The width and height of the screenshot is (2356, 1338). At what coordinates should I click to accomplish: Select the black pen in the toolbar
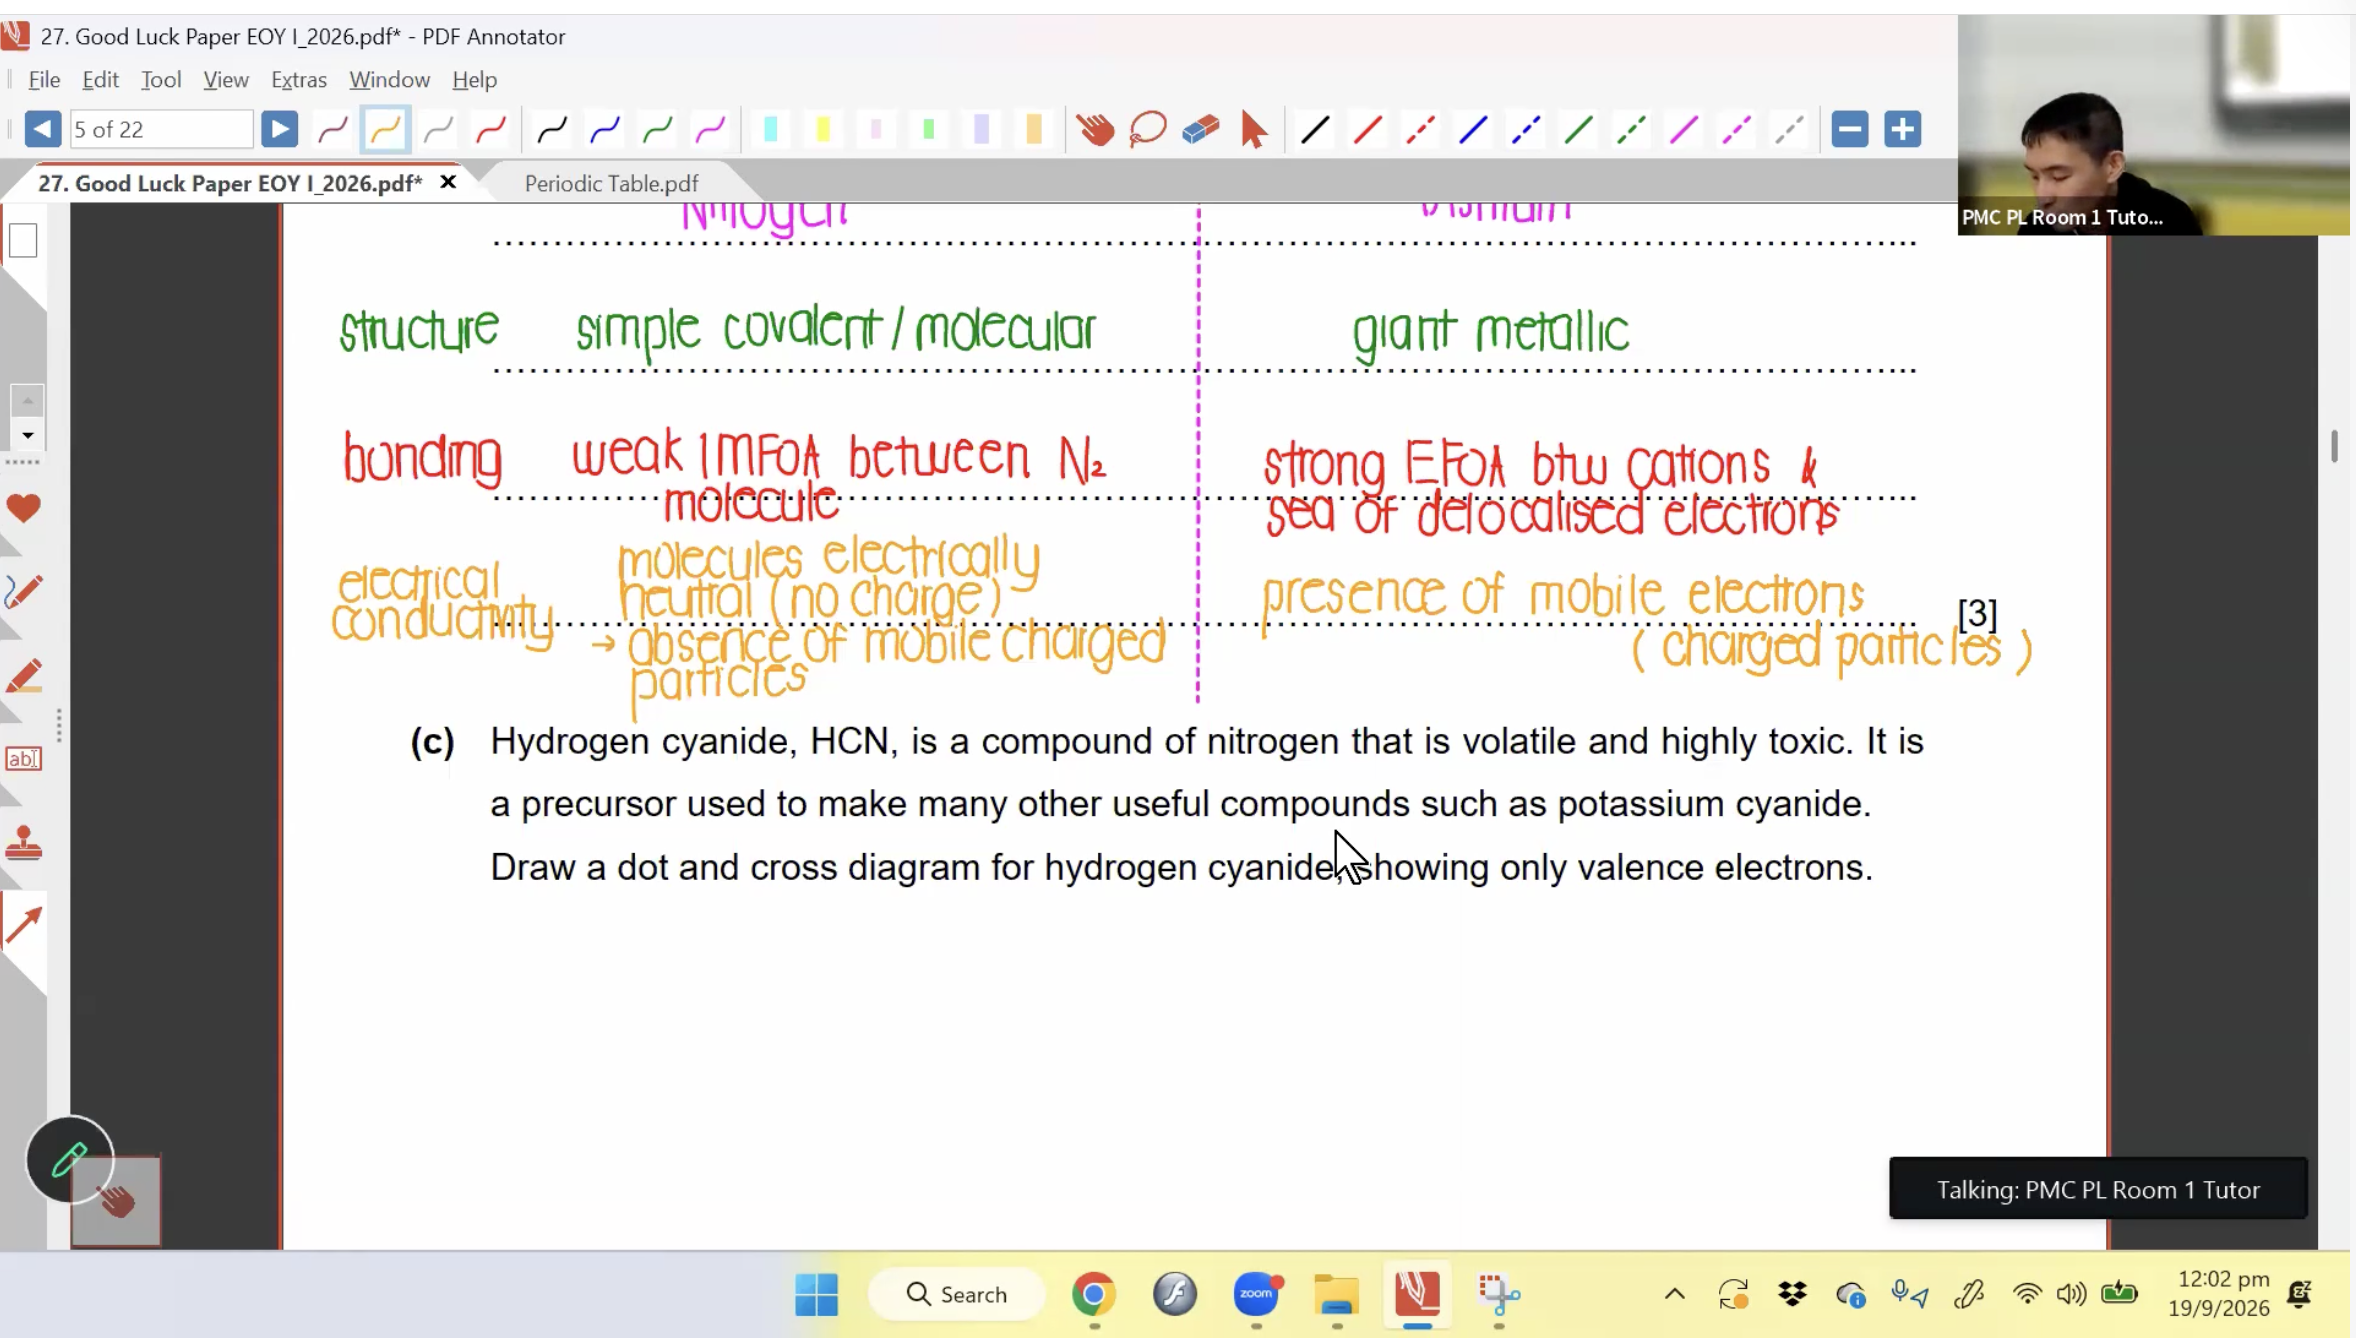click(x=552, y=129)
